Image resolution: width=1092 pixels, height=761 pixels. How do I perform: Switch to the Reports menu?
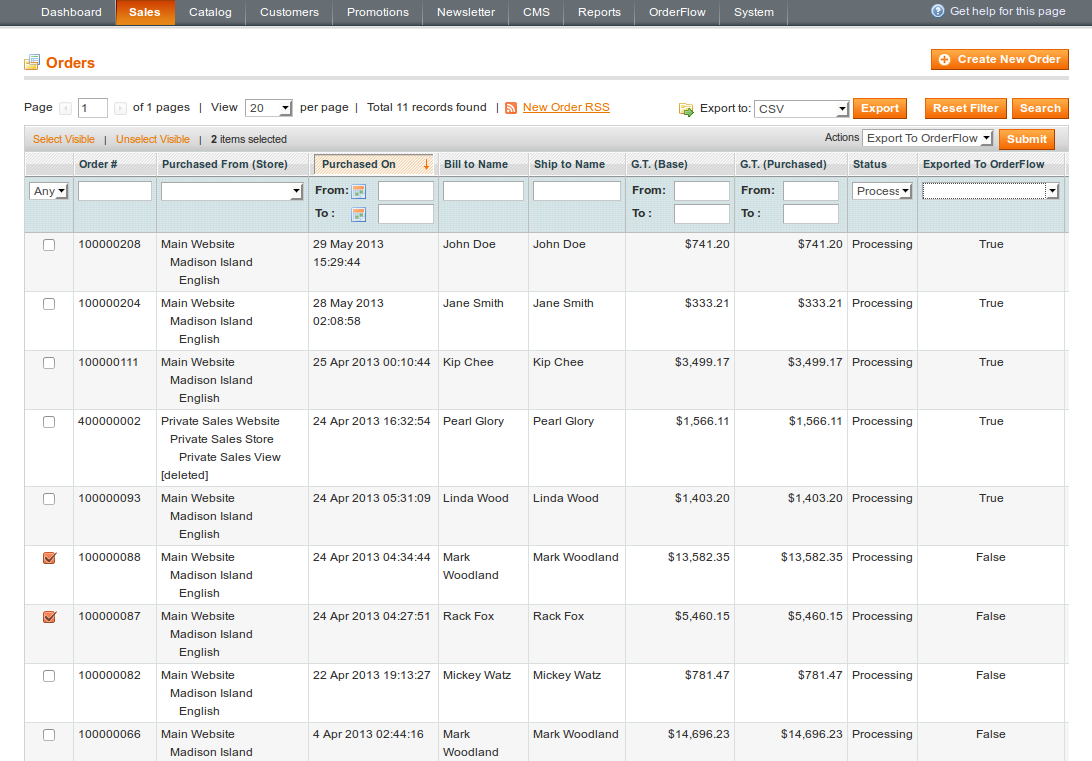pos(599,13)
